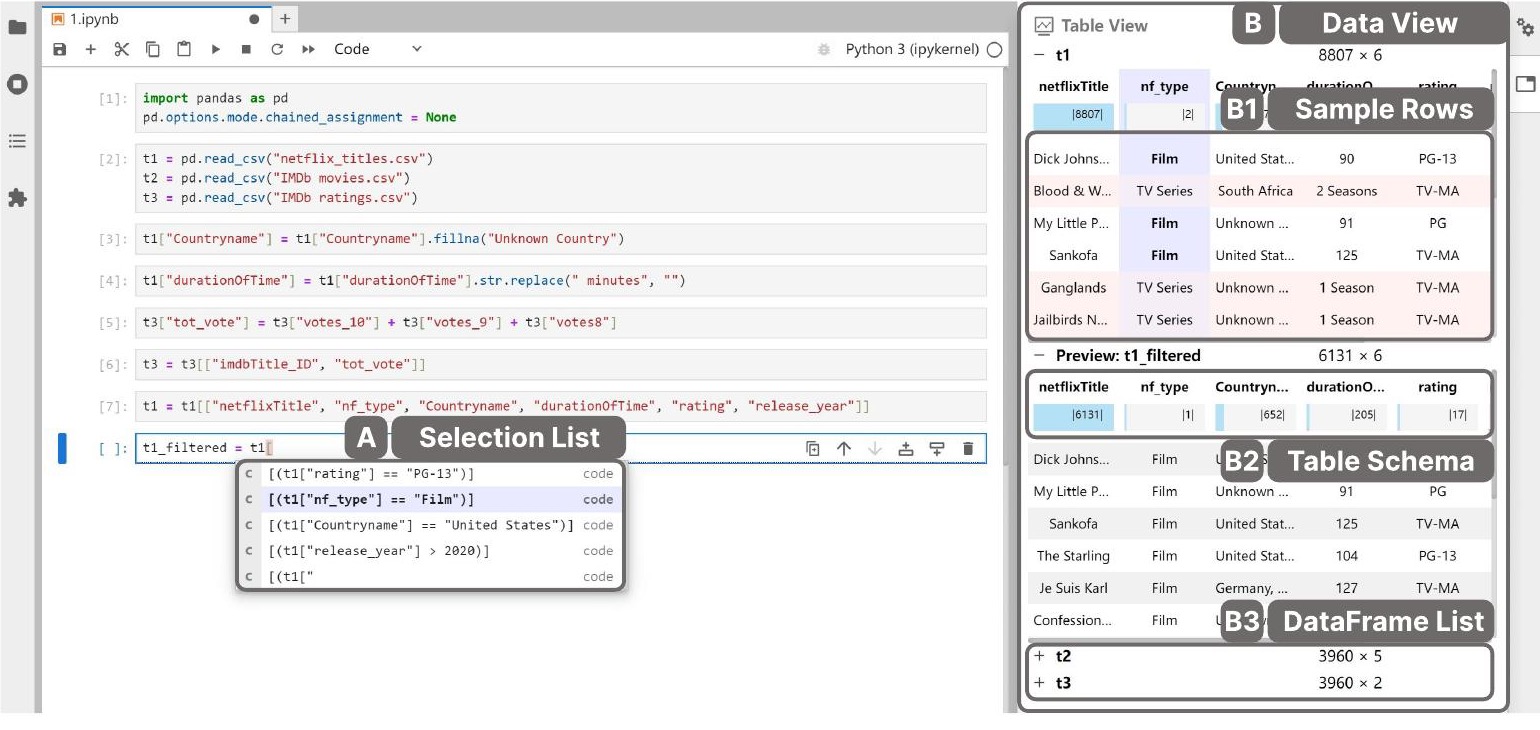Run the selected cell with play icon
The image size is (1540, 730).
tap(215, 49)
